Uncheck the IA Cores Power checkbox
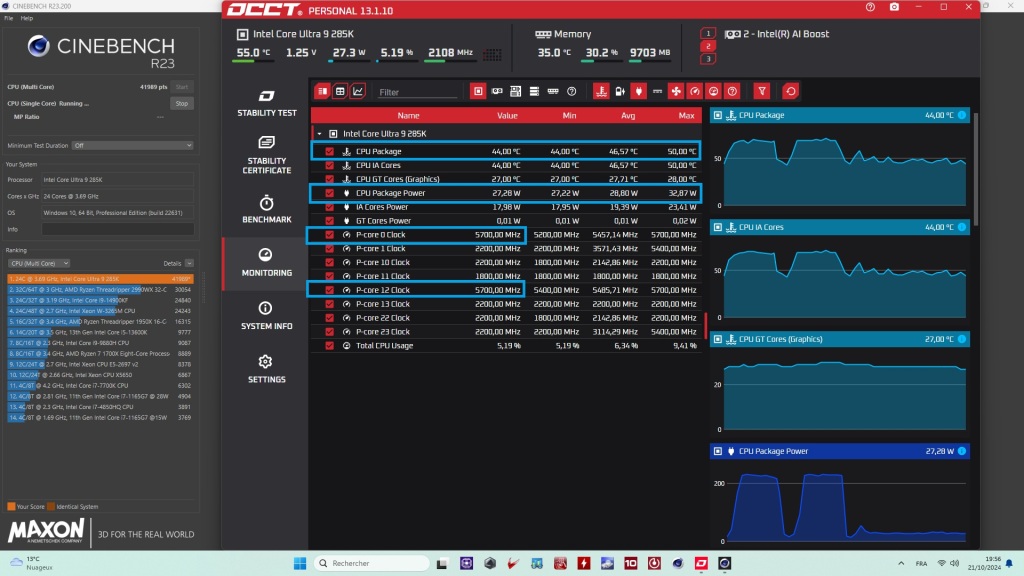This screenshot has width=1024, height=576. coord(329,207)
